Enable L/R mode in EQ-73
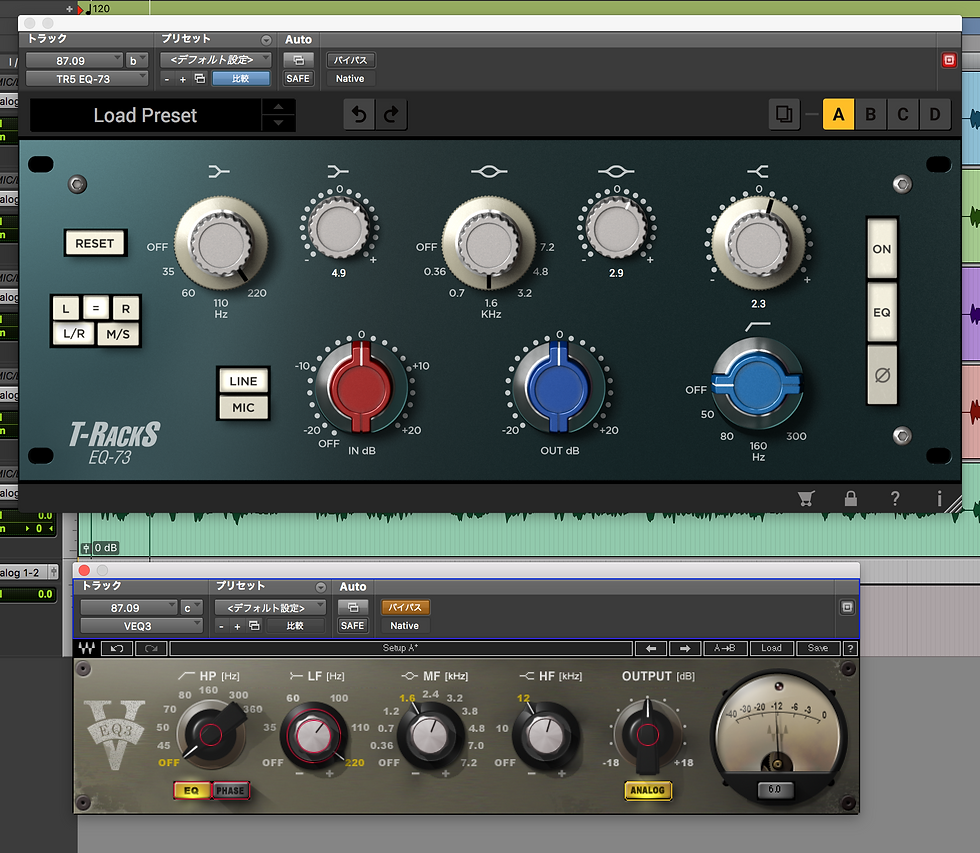This screenshot has height=853, width=980. pyautogui.click(x=74, y=334)
